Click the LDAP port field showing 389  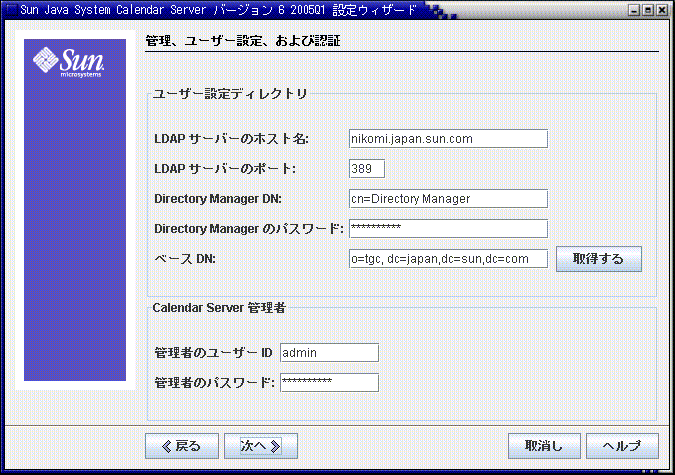367,168
